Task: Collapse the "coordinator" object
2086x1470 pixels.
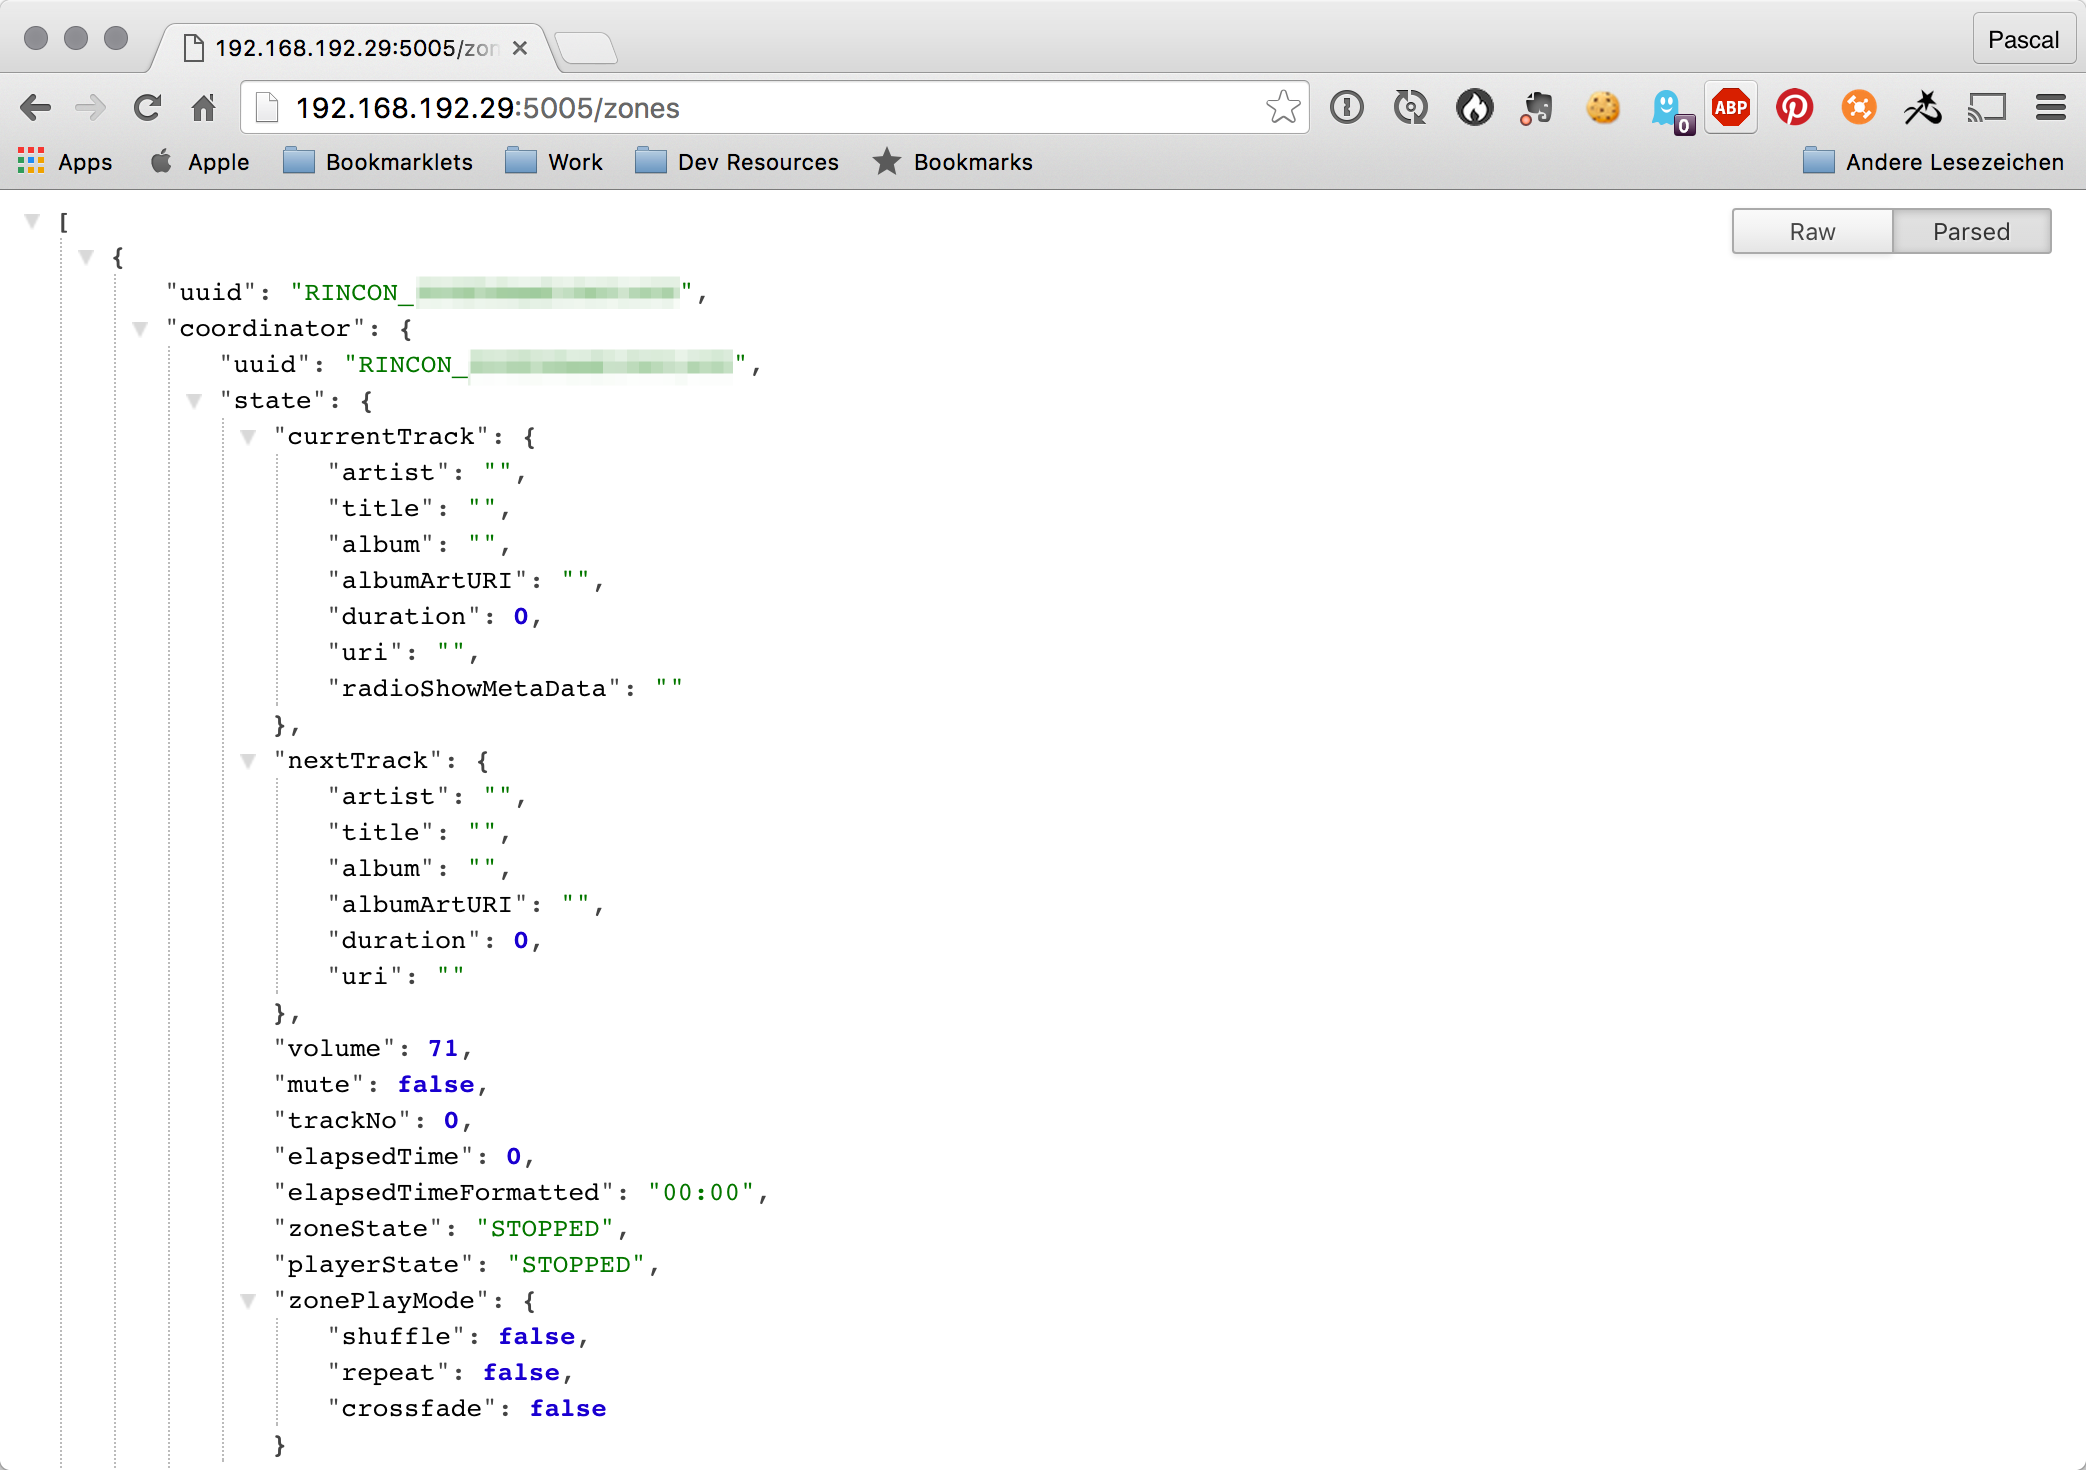Action: click(140, 329)
